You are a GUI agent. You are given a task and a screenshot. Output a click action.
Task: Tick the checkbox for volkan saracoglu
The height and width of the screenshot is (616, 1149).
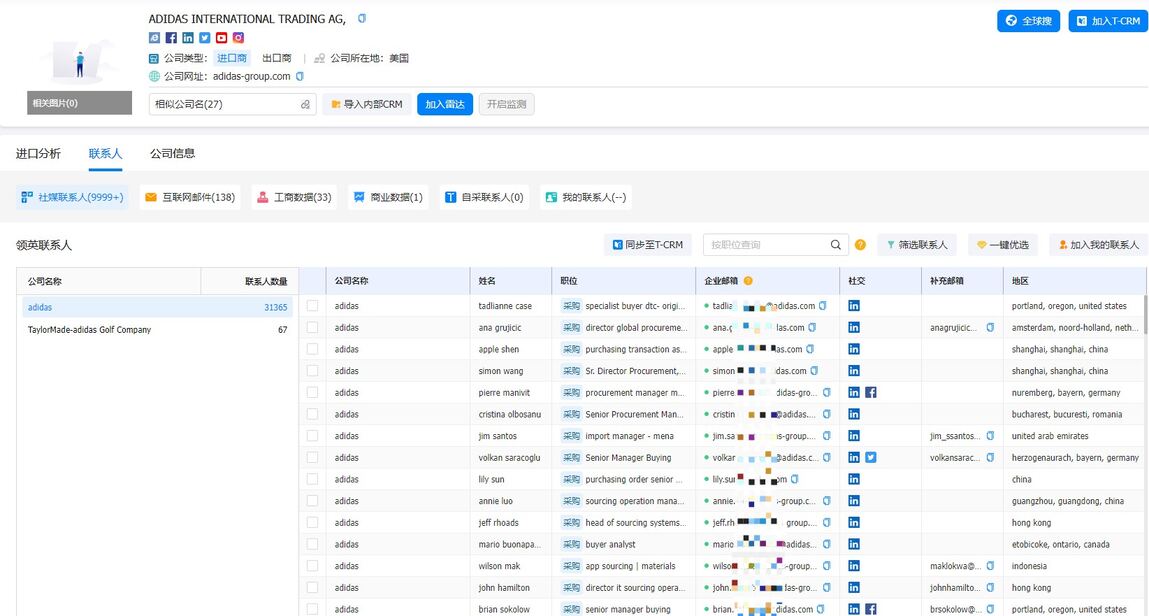pyautogui.click(x=312, y=457)
